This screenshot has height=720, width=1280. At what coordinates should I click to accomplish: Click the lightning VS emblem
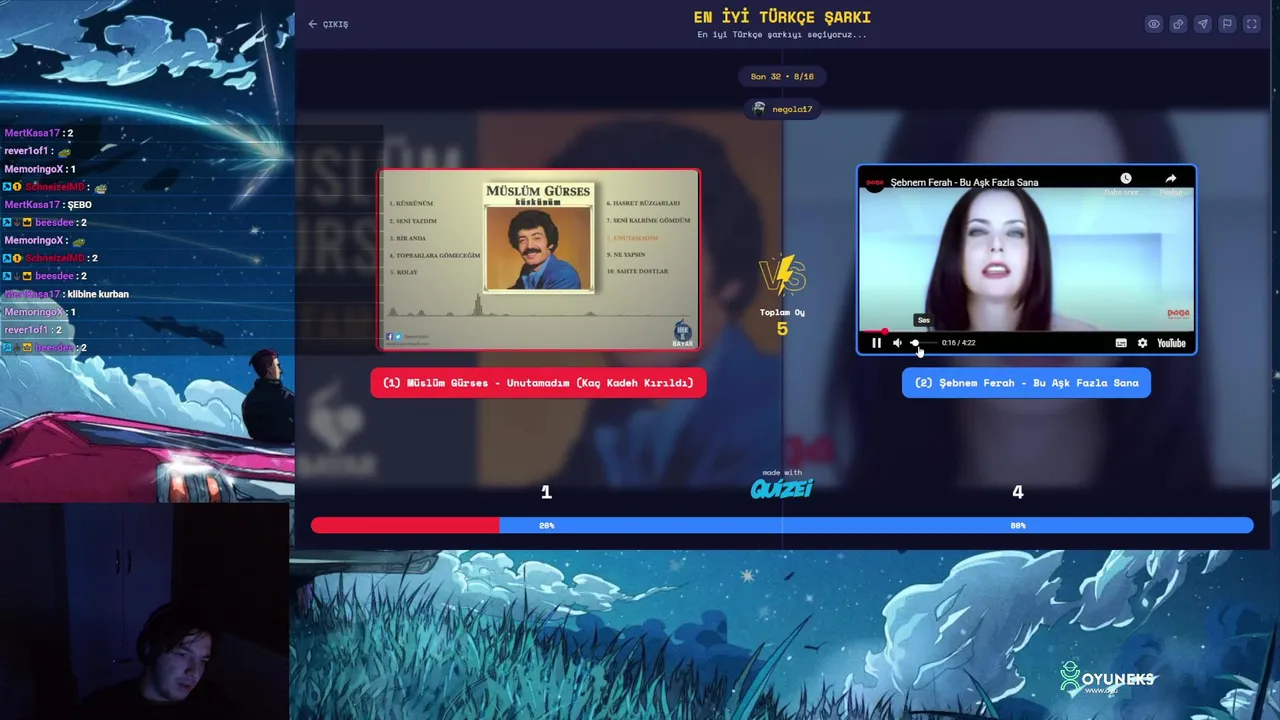point(782,275)
